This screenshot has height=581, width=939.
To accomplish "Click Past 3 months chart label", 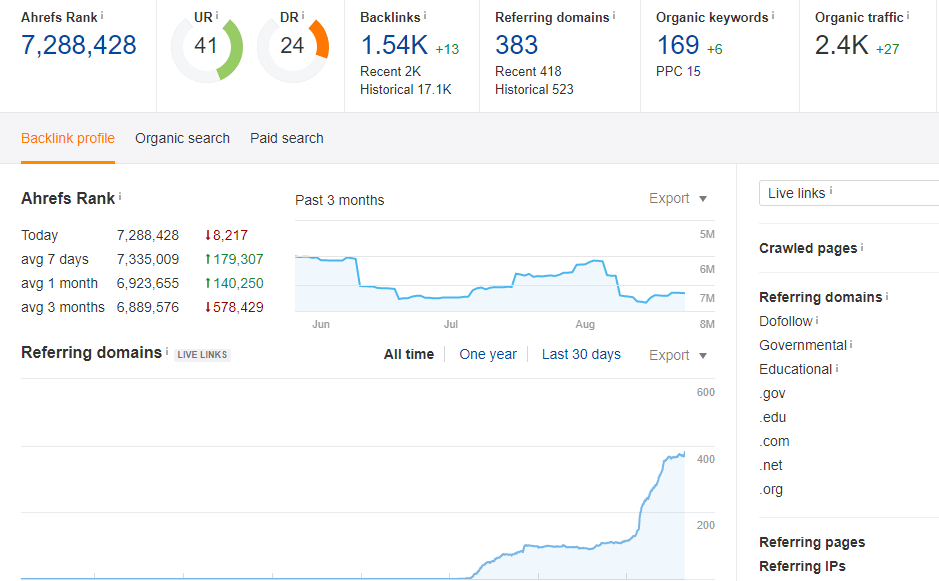I will (340, 200).
